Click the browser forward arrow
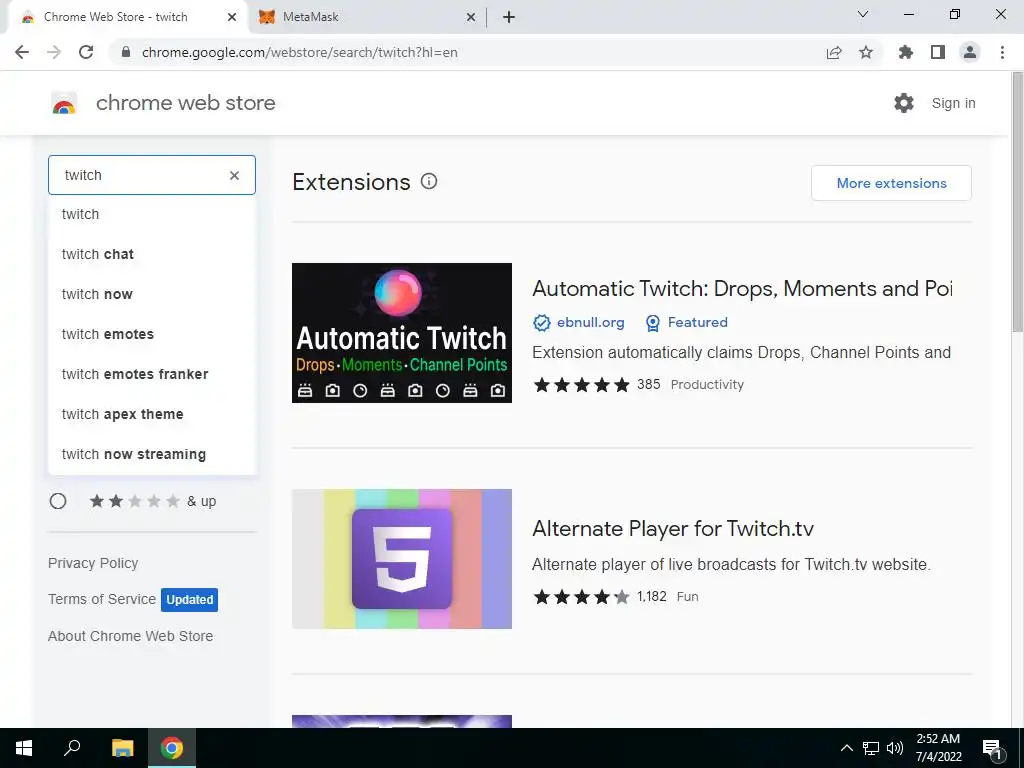Viewport: 1024px width, 768px height. (x=54, y=52)
